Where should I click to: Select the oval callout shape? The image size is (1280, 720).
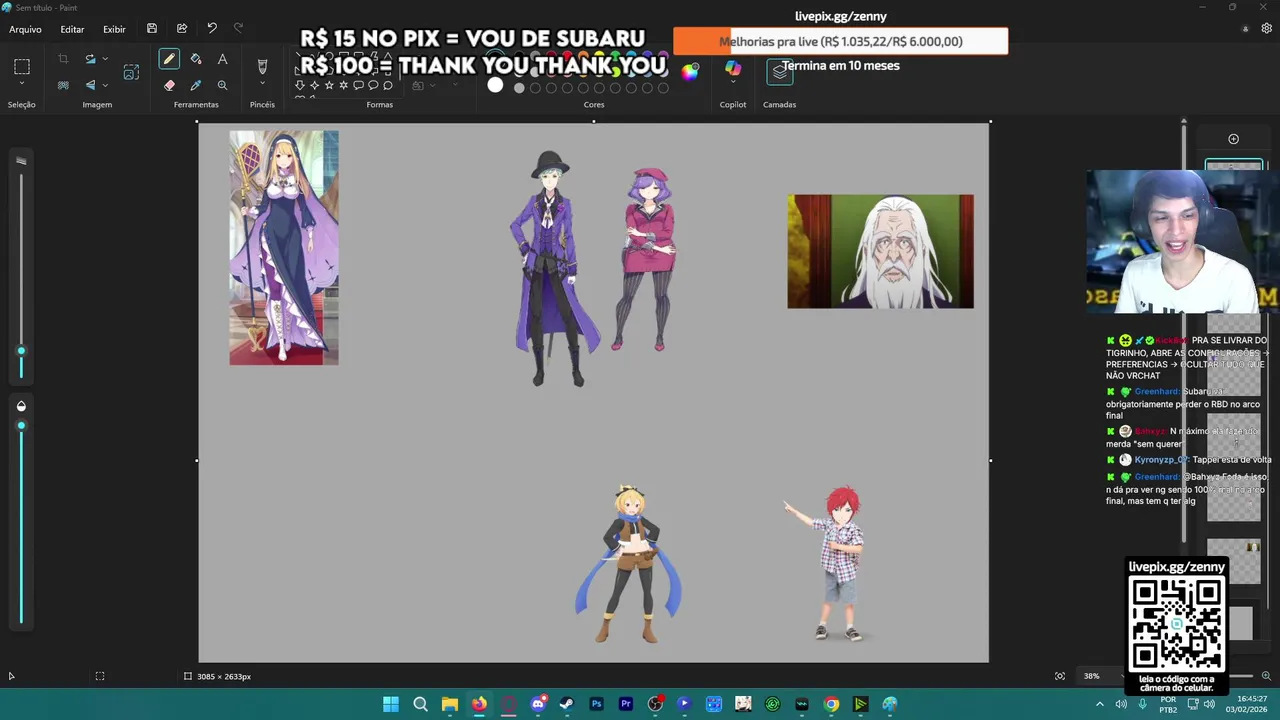click(373, 86)
